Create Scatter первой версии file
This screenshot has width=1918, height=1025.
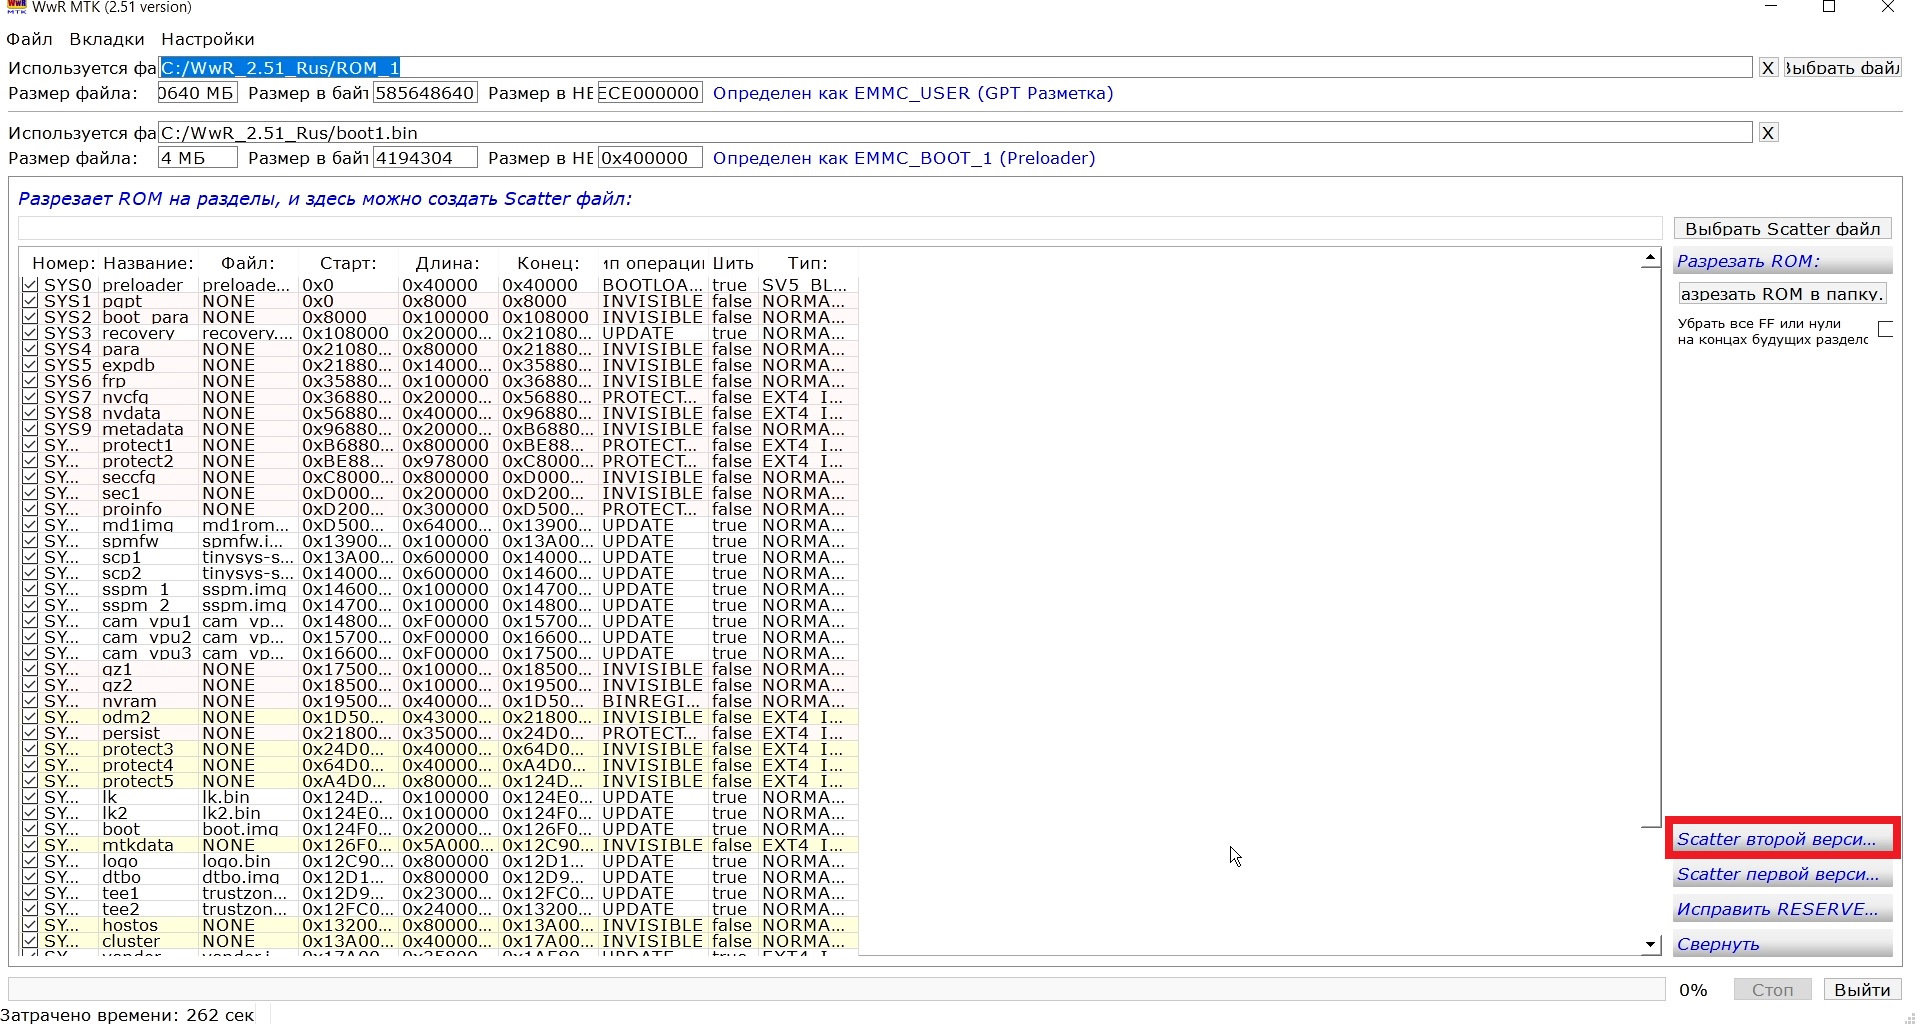pos(1782,874)
